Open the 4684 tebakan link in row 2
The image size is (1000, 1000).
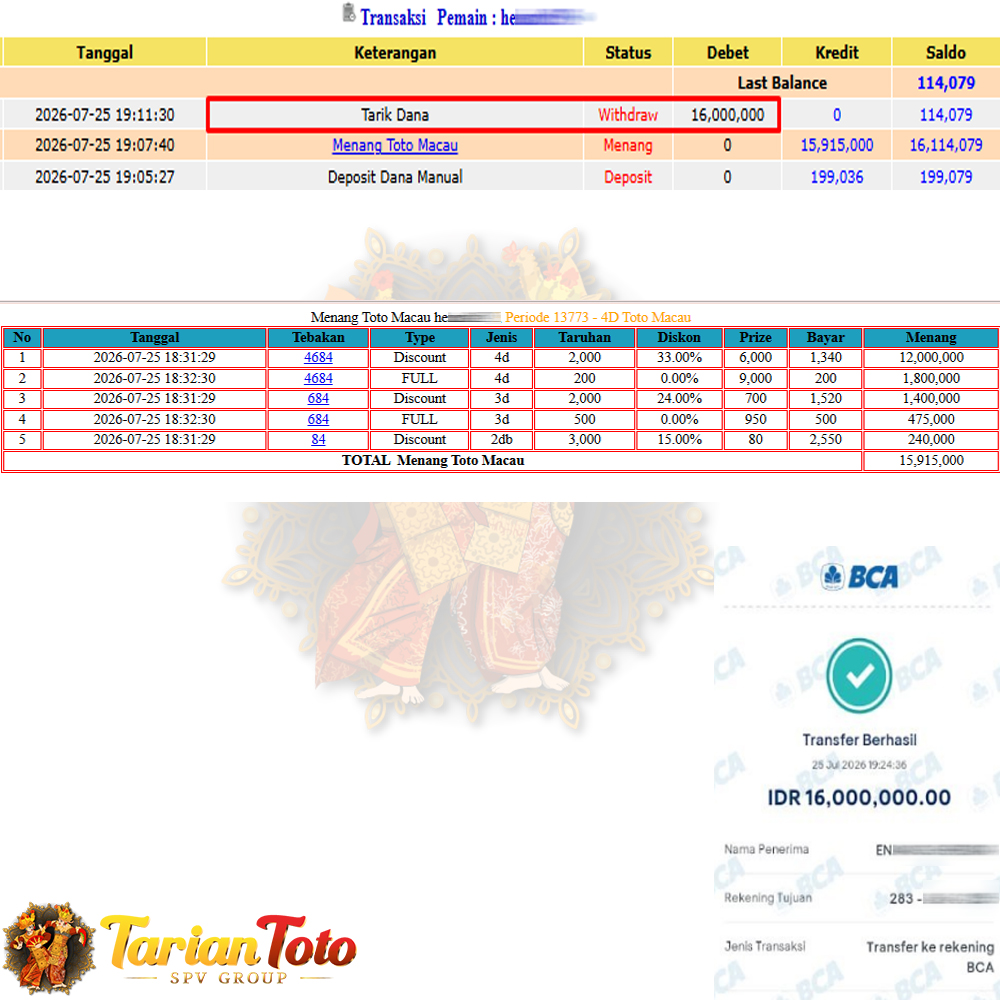[x=318, y=378]
